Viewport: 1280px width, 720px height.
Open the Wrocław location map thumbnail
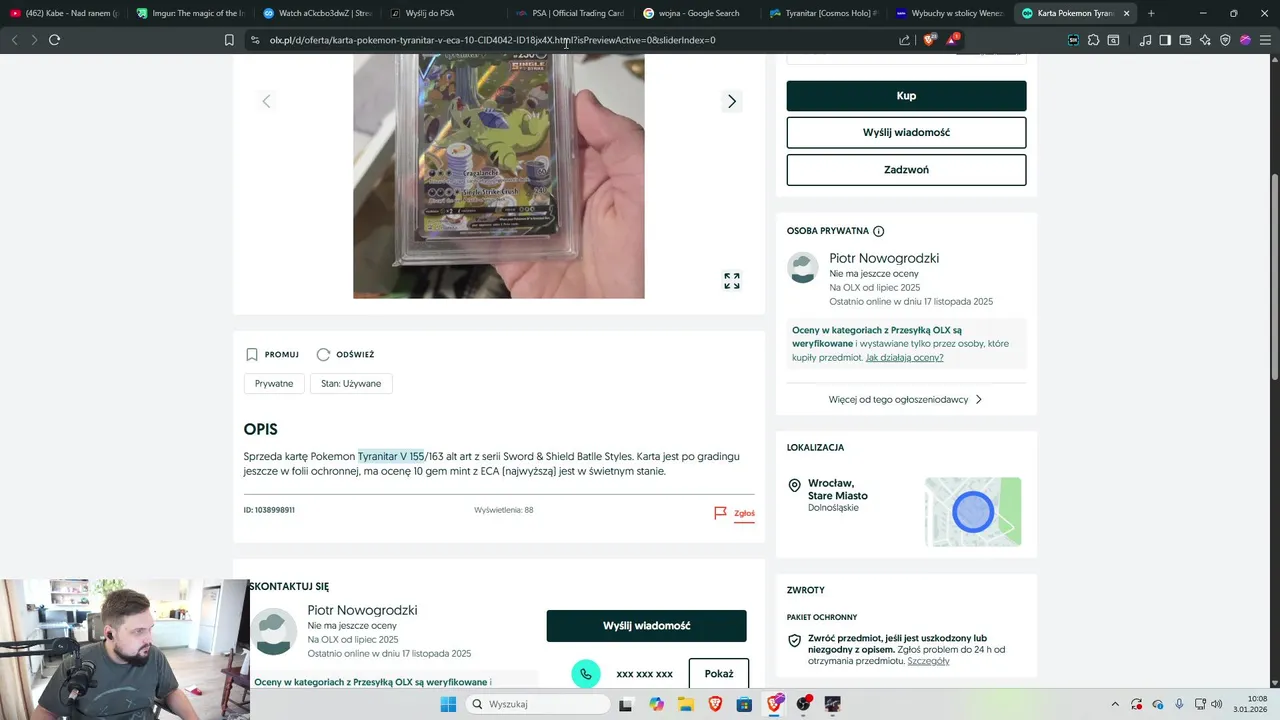tap(973, 512)
